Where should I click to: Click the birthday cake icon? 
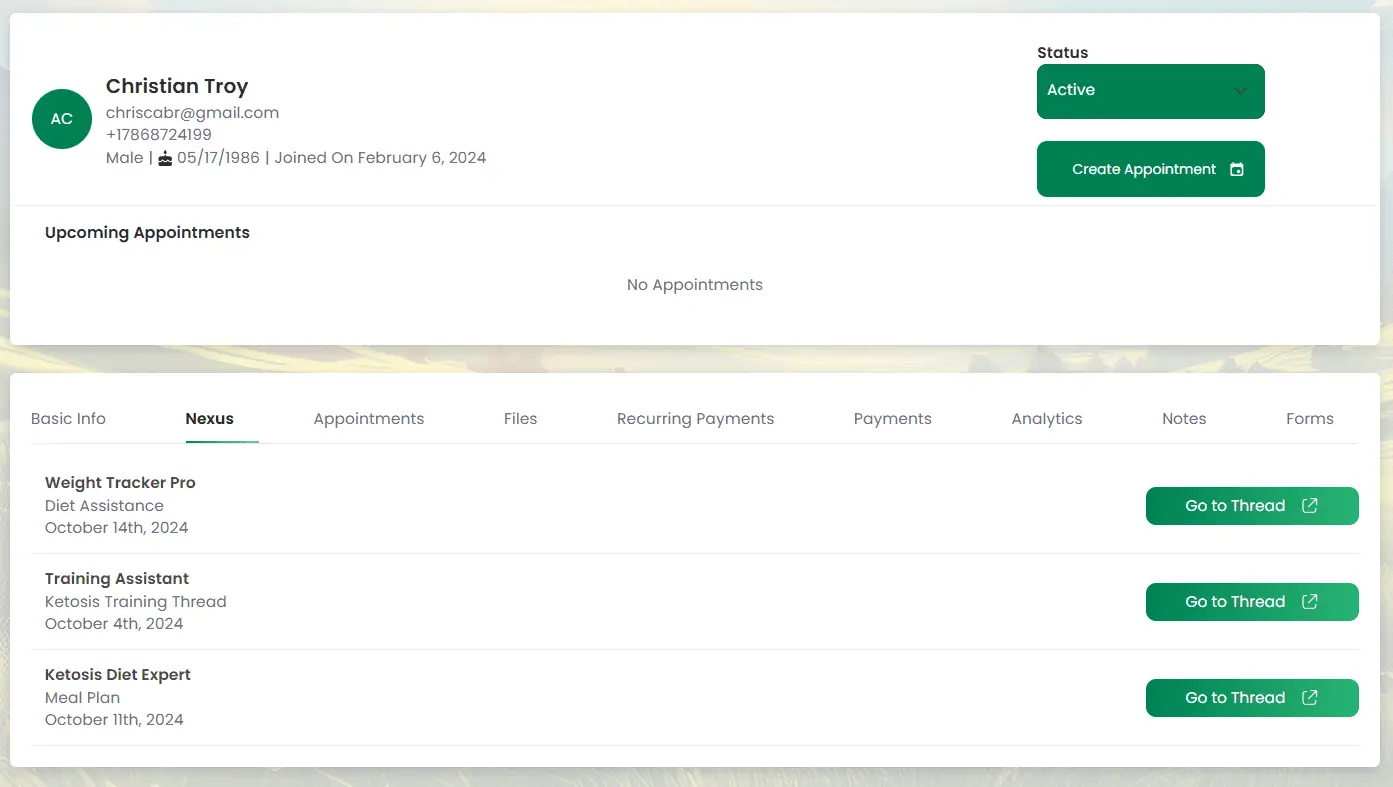pos(165,158)
